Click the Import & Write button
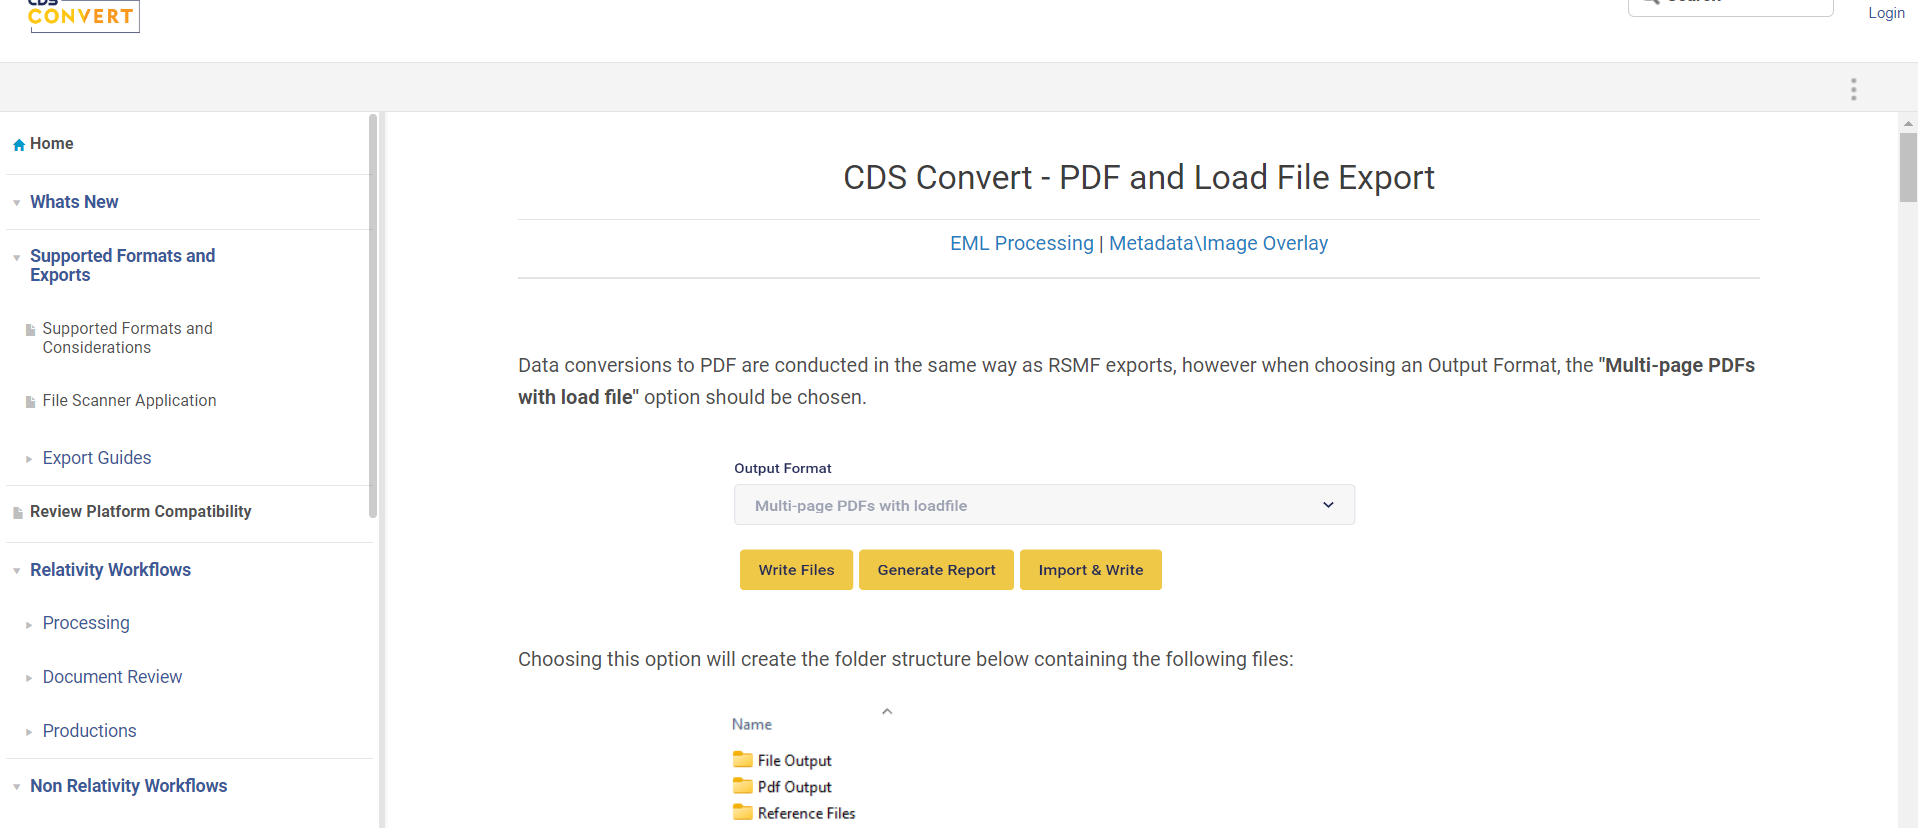The width and height of the screenshot is (1918, 828). pyautogui.click(x=1090, y=570)
